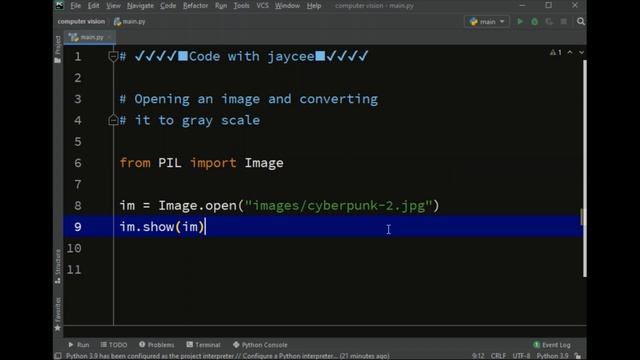
Task: Open the File menu
Action: [x=76, y=6]
